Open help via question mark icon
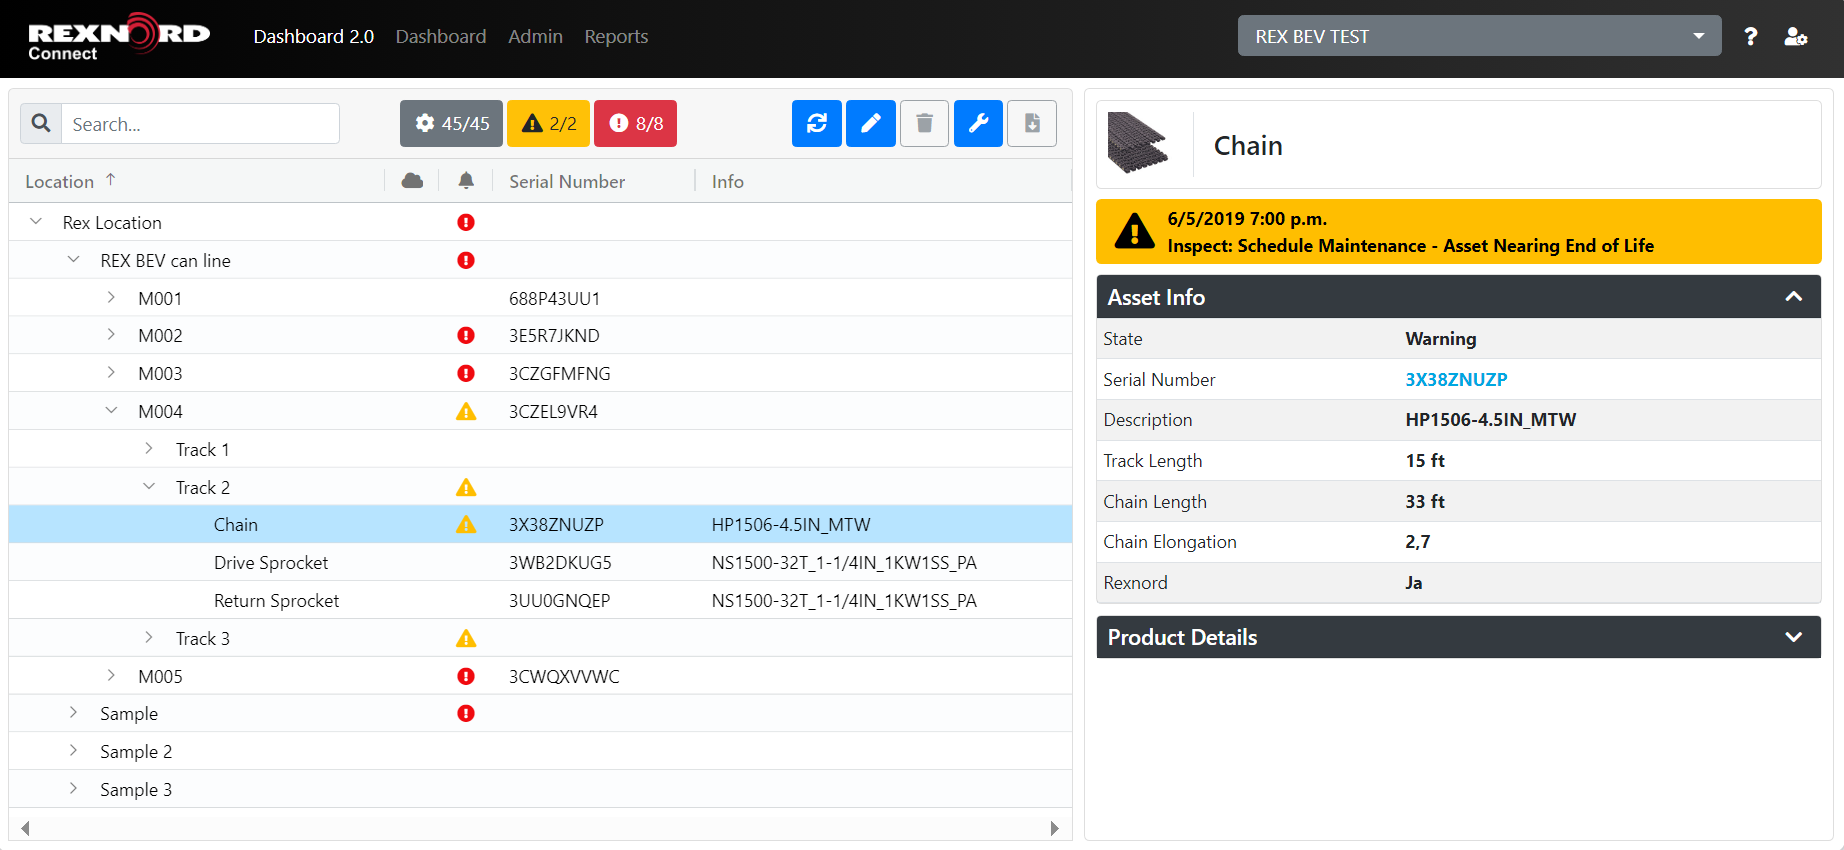Viewport: 1844px width, 850px height. coord(1750,37)
